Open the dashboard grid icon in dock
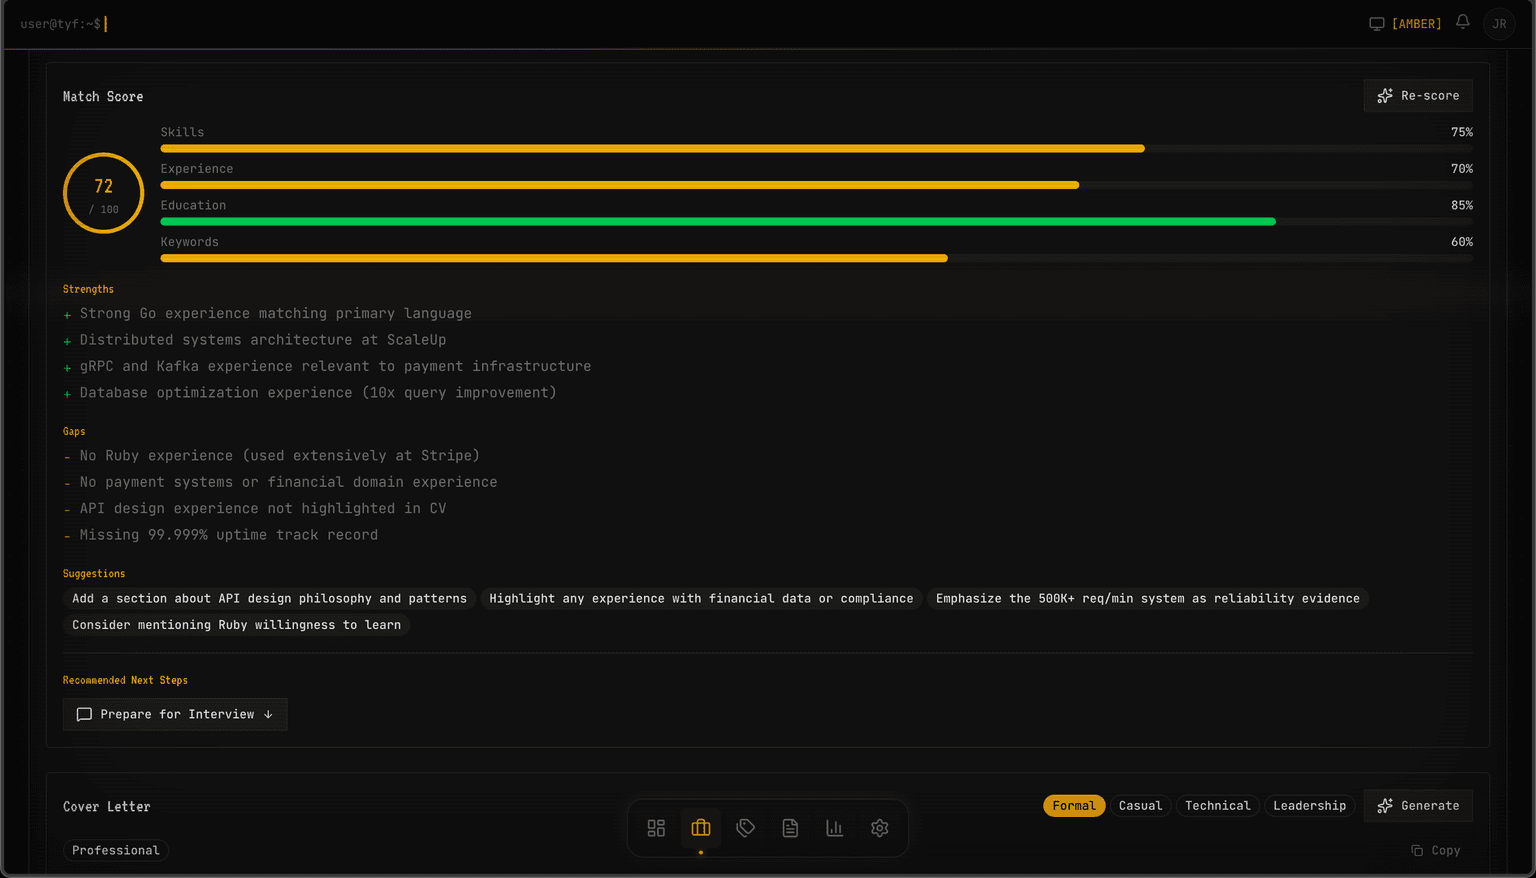This screenshot has height=878, width=1536. (x=656, y=828)
